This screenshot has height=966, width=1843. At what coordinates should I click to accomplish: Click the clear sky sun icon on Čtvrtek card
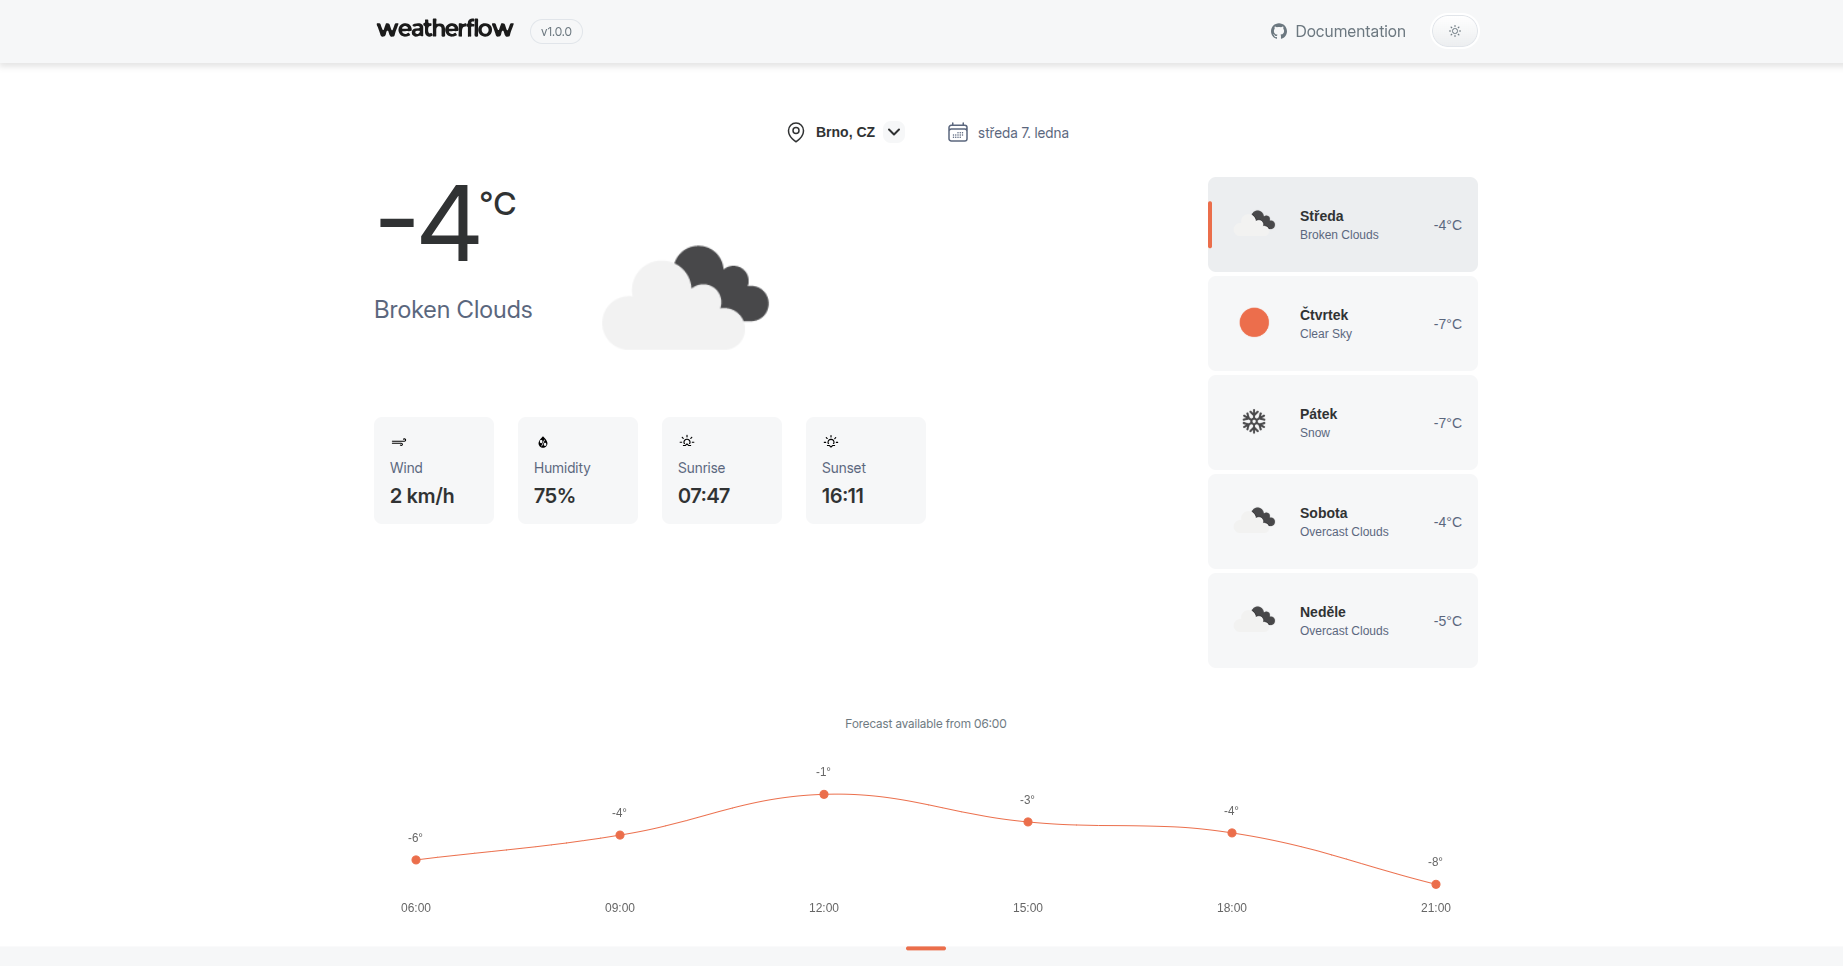1255,322
